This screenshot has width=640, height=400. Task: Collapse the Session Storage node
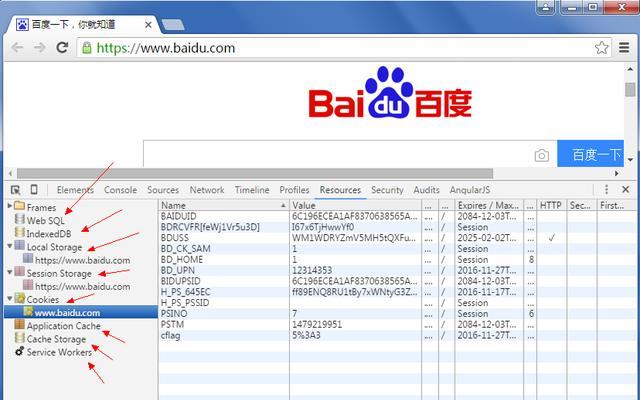pyautogui.click(x=10, y=272)
